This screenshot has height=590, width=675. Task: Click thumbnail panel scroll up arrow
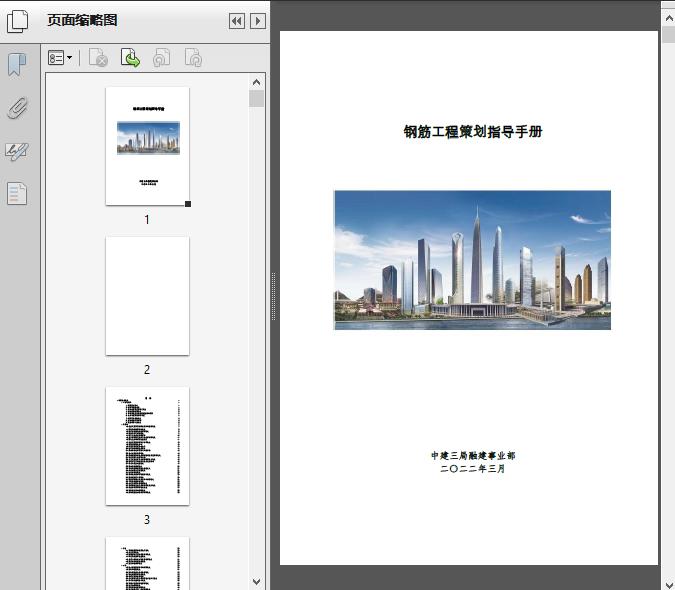click(257, 82)
